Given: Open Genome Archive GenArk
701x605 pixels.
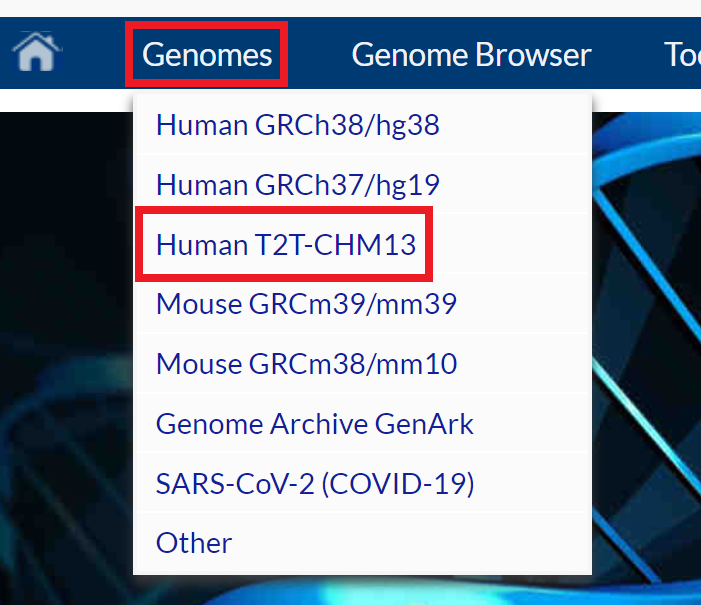Looking at the screenshot, I should (314, 424).
